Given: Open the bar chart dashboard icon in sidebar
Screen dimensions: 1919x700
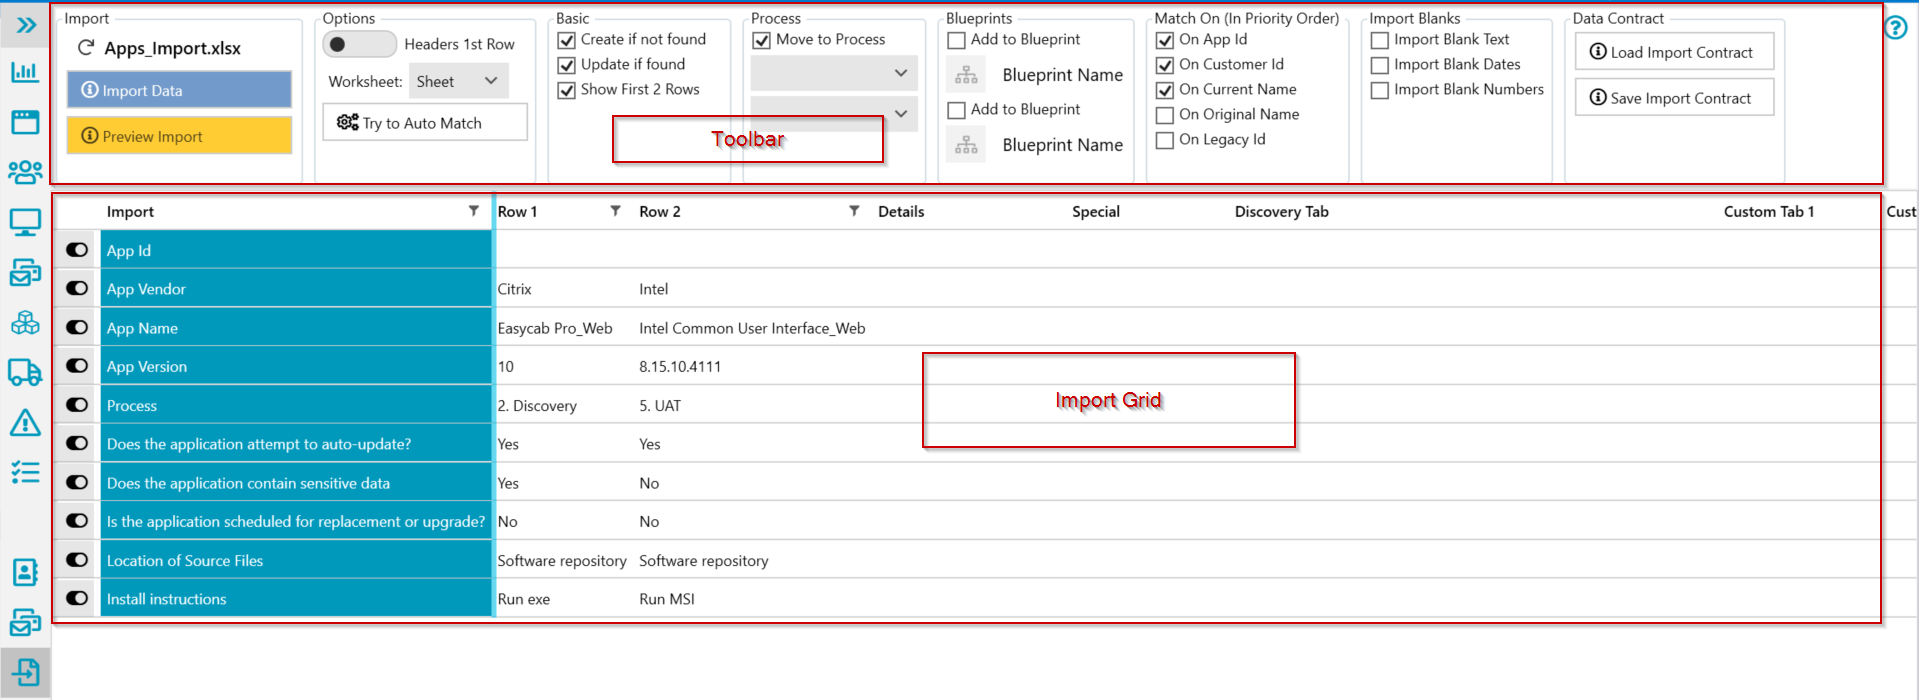Looking at the screenshot, I should click(25, 72).
